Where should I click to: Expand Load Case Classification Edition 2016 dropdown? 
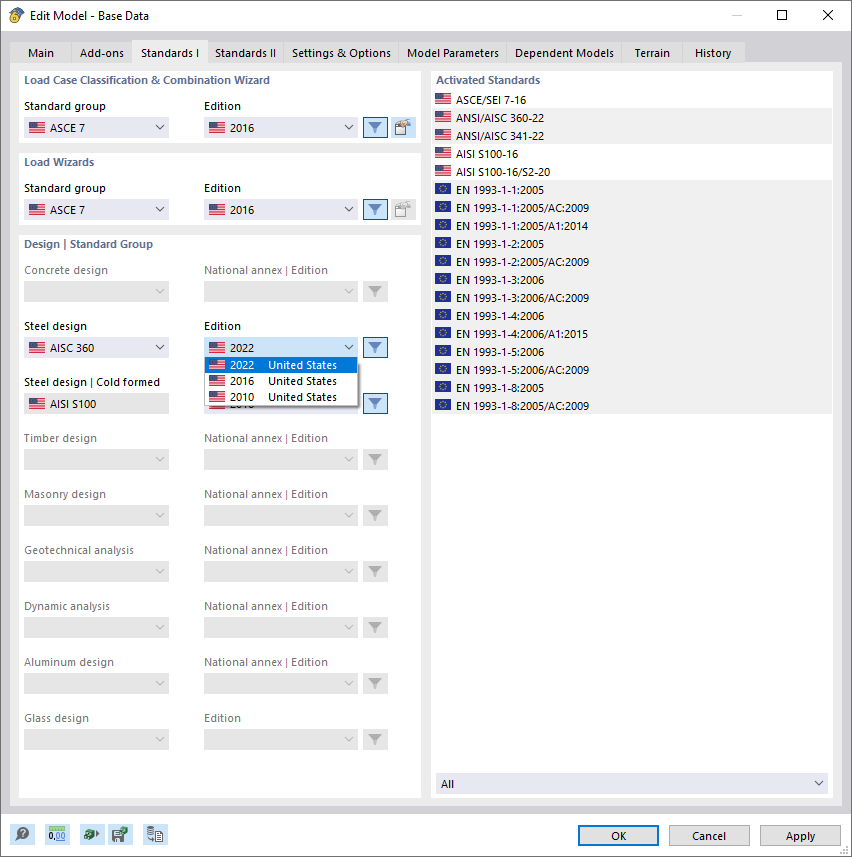pyautogui.click(x=281, y=128)
